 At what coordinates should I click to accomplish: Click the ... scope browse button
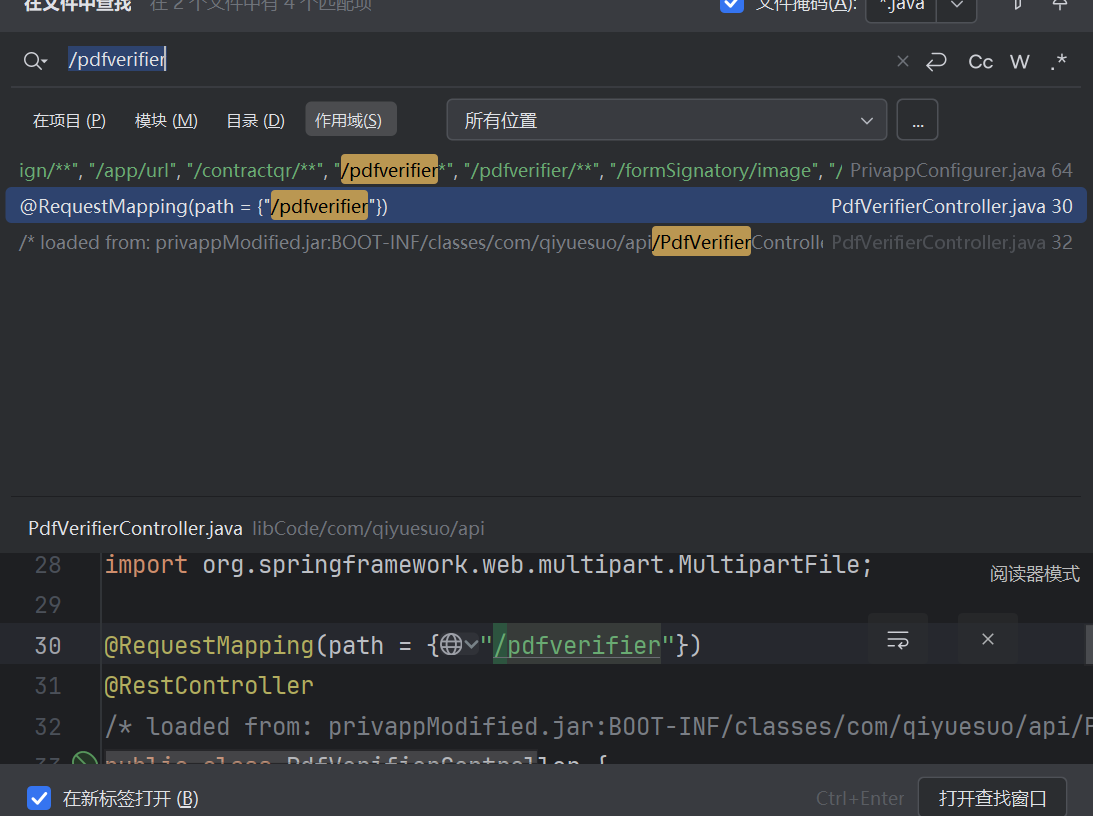(917, 121)
